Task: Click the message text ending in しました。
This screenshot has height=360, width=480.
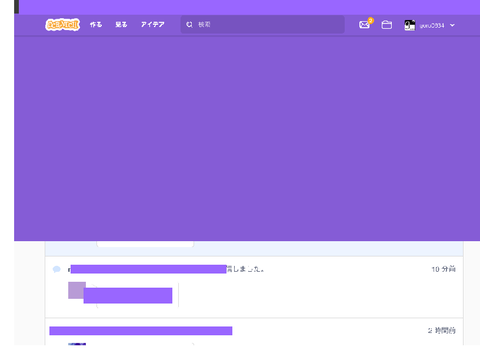Action: [246, 269]
